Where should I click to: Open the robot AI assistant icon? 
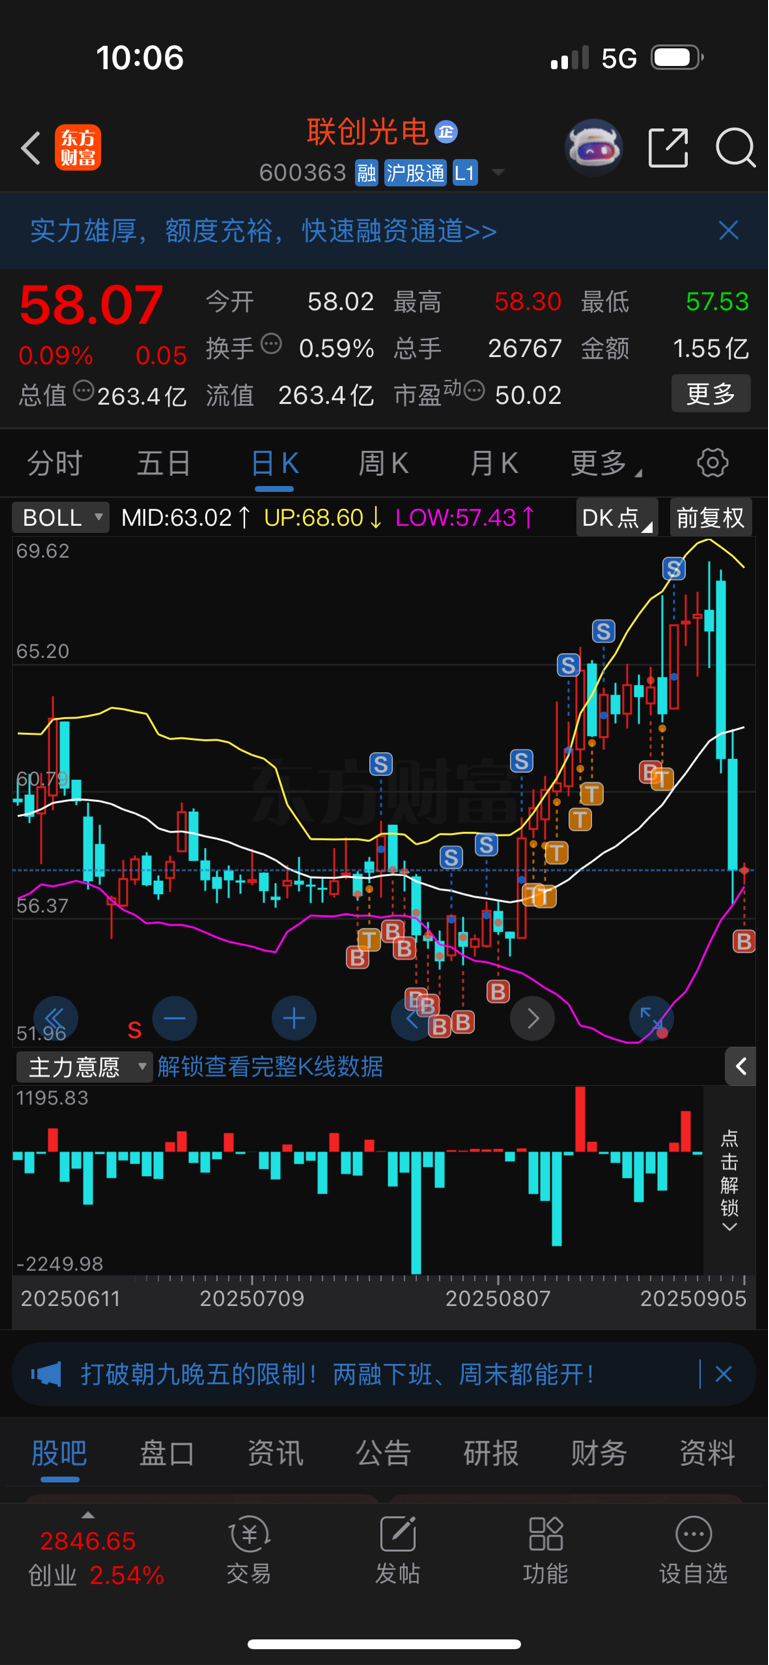coord(594,148)
